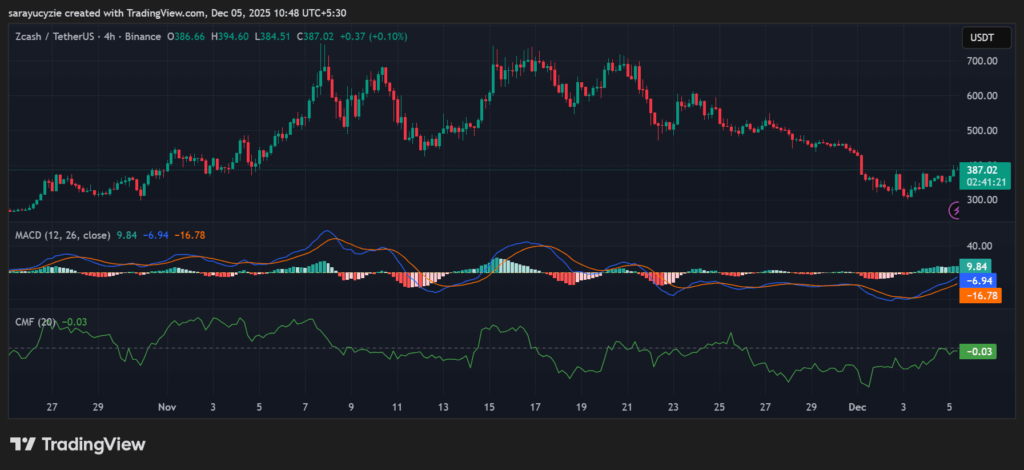The height and width of the screenshot is (470, 1024).
Task: Click the green 9.84 MACD histogram tag
Action: (x=977, y=267)
